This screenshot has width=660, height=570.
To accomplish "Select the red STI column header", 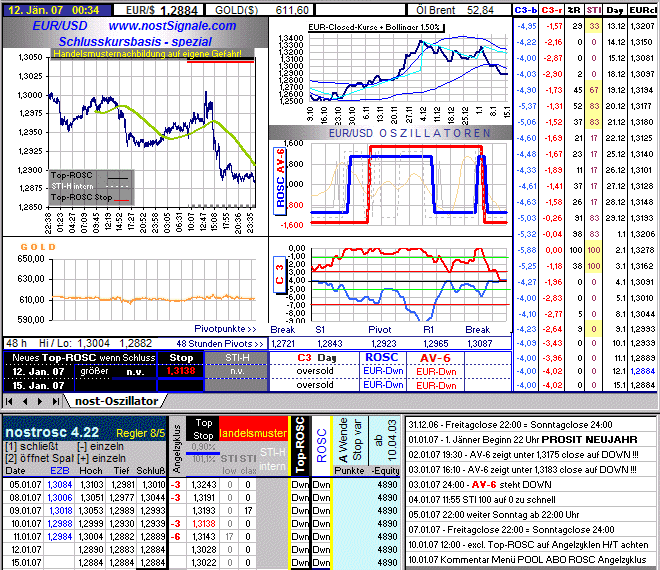I will [x=593, y=10].
